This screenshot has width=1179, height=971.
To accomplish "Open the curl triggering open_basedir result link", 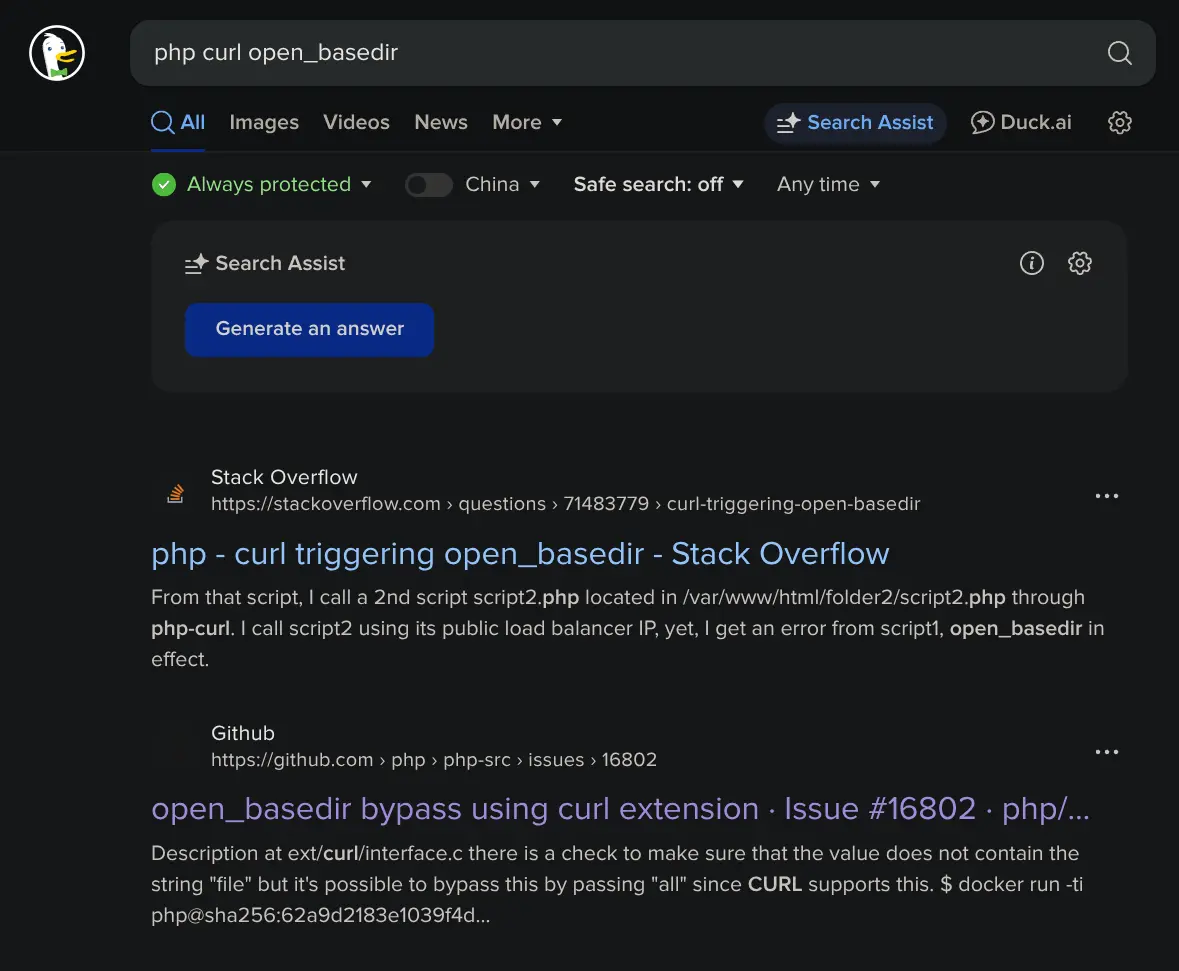I will coord(520,554).
